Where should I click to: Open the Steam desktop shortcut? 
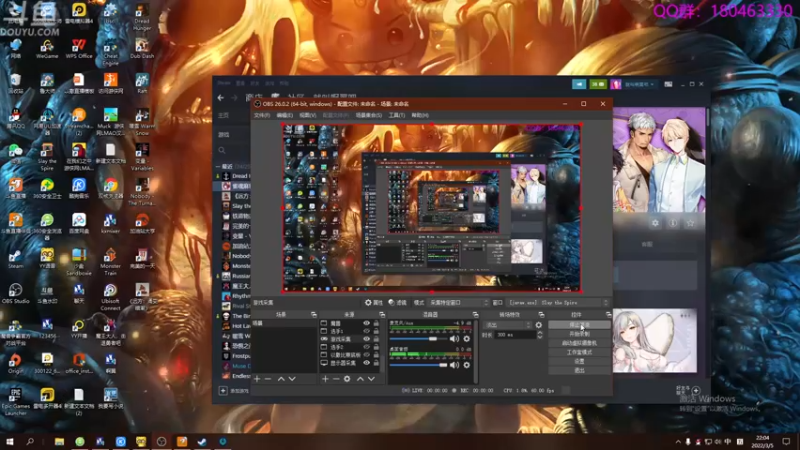click(x=15, y=259)
